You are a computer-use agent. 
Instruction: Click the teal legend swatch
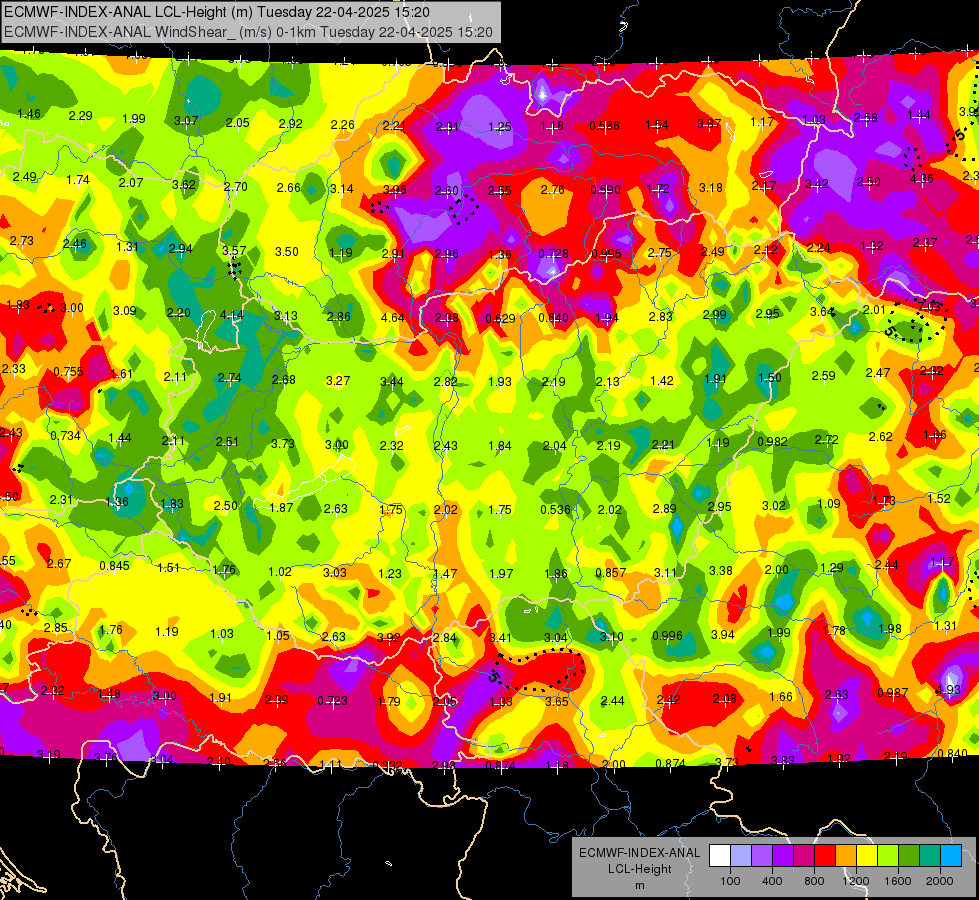tap(930, 856)
